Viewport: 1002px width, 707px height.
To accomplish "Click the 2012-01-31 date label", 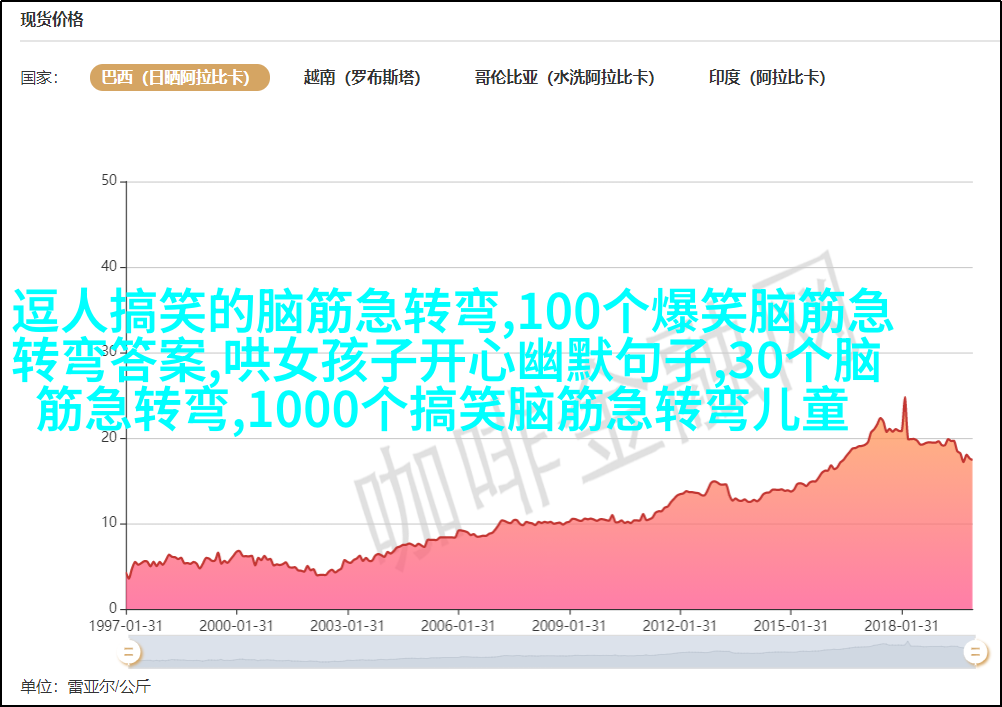I will pos(681,625).
